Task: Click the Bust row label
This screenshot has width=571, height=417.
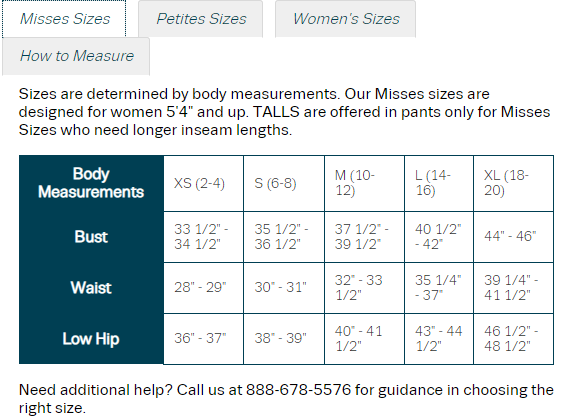Action: click(91, 237)
